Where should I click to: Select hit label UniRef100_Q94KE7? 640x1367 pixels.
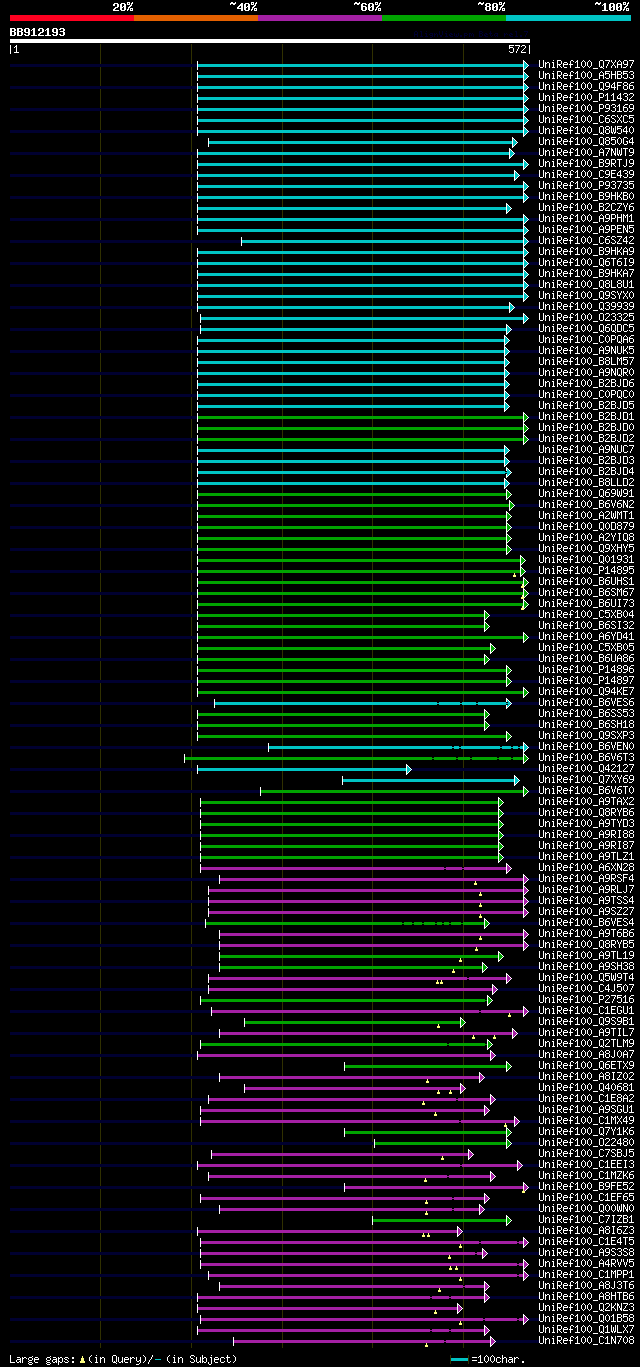(x=586, y=691)
